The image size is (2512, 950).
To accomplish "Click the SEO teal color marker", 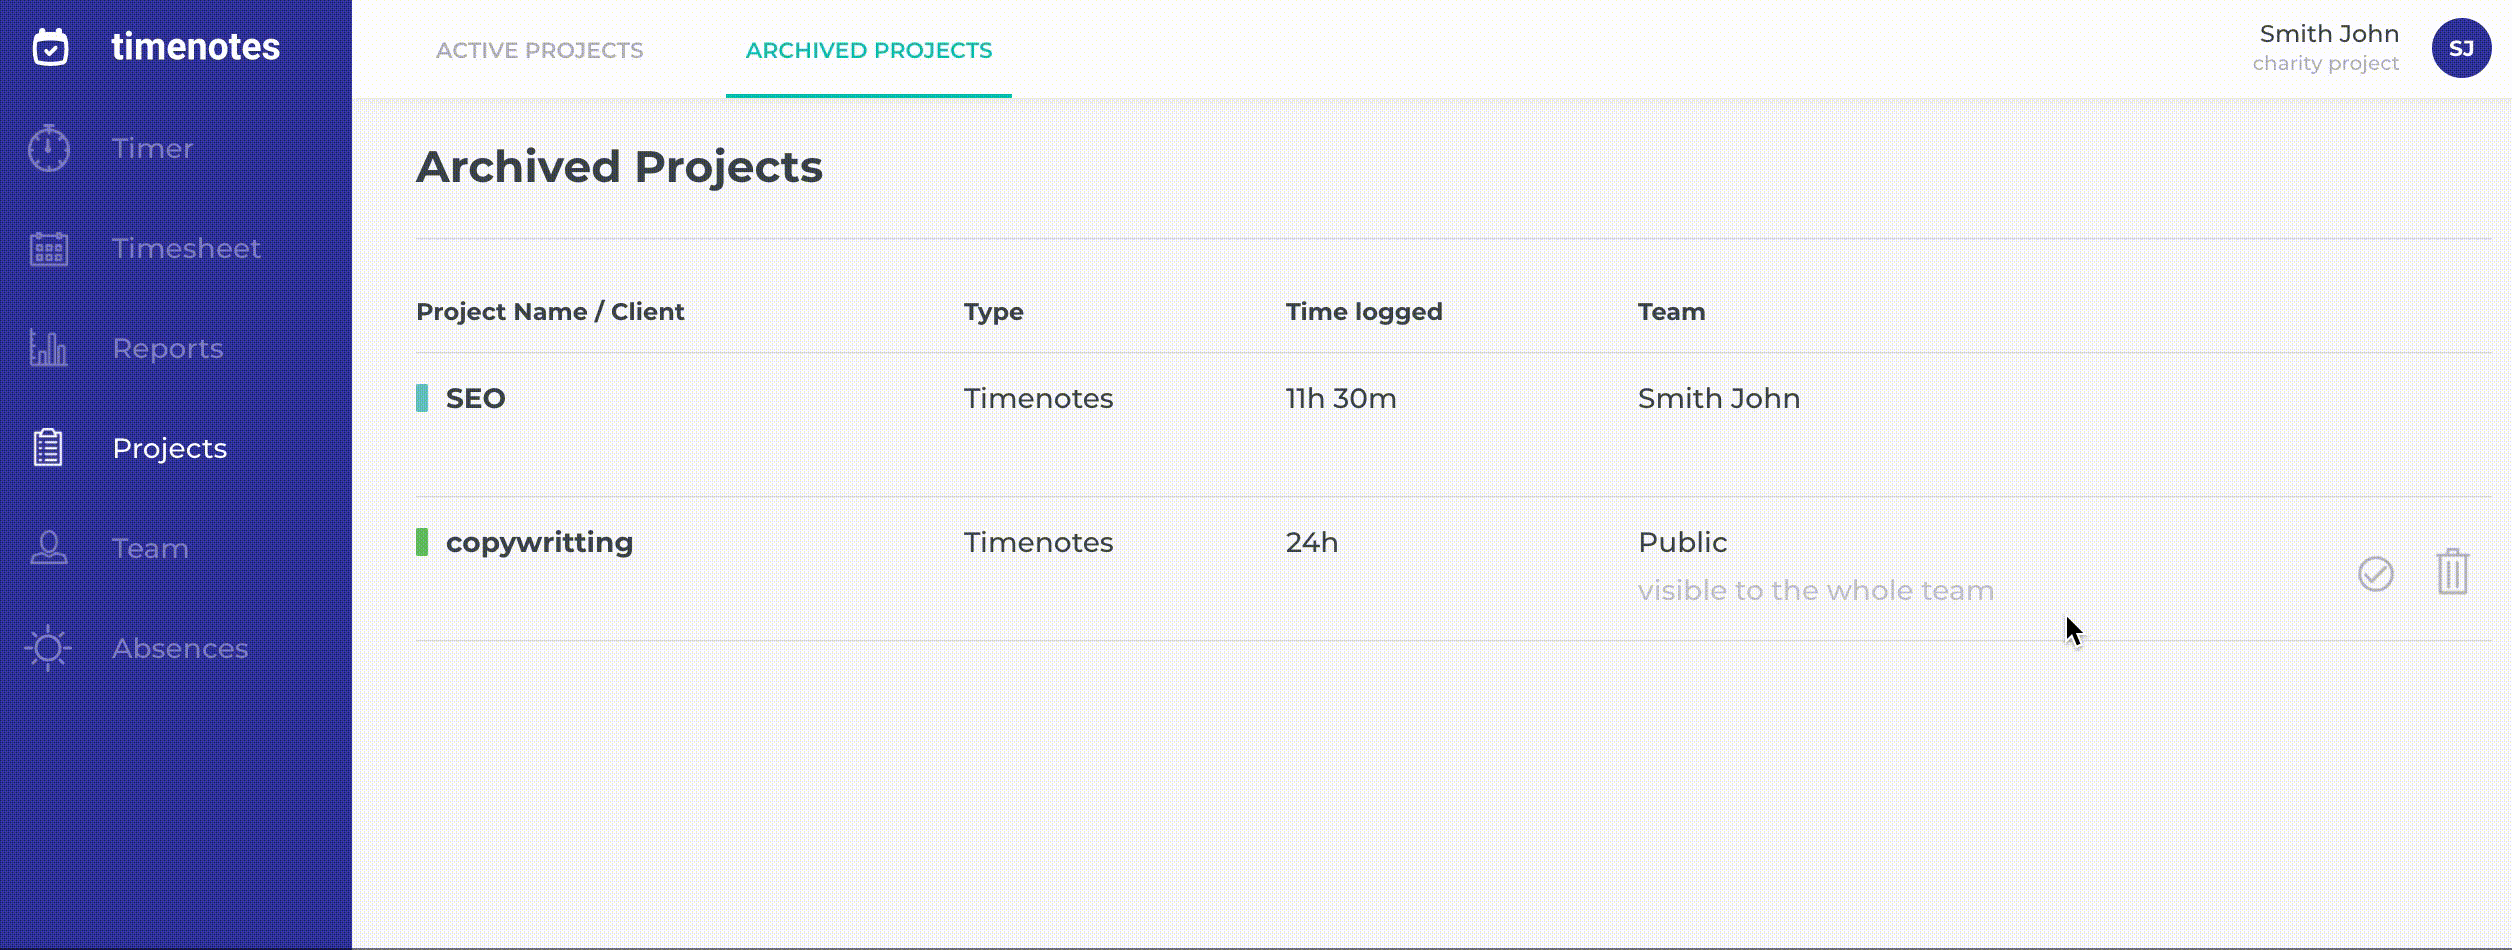I will (x=422, y=398).
